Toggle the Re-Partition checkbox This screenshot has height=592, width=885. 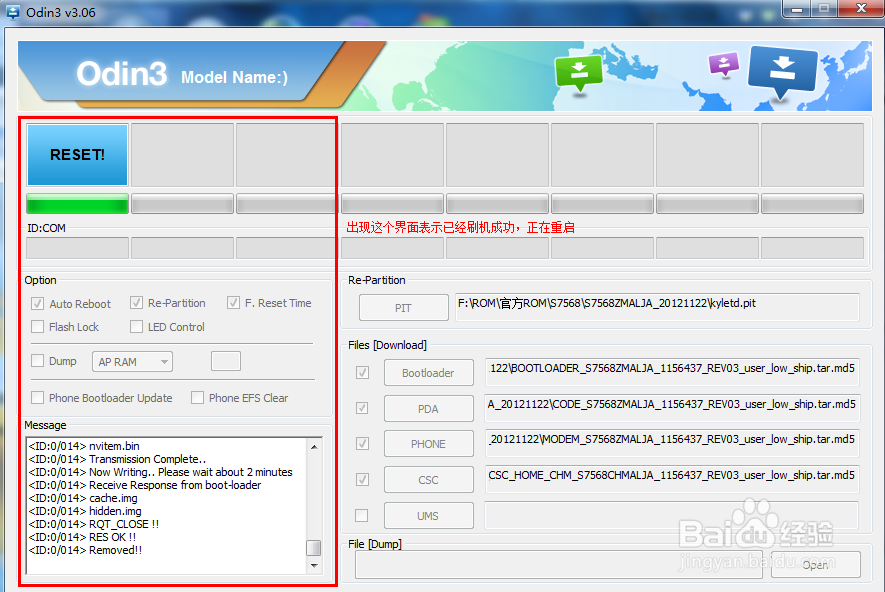tap(136, 303)
